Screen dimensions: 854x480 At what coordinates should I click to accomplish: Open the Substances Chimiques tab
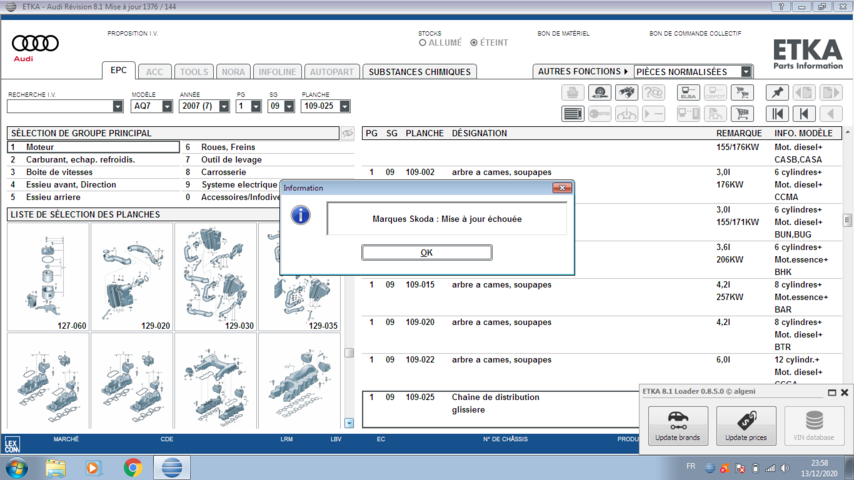pos(419,72)
